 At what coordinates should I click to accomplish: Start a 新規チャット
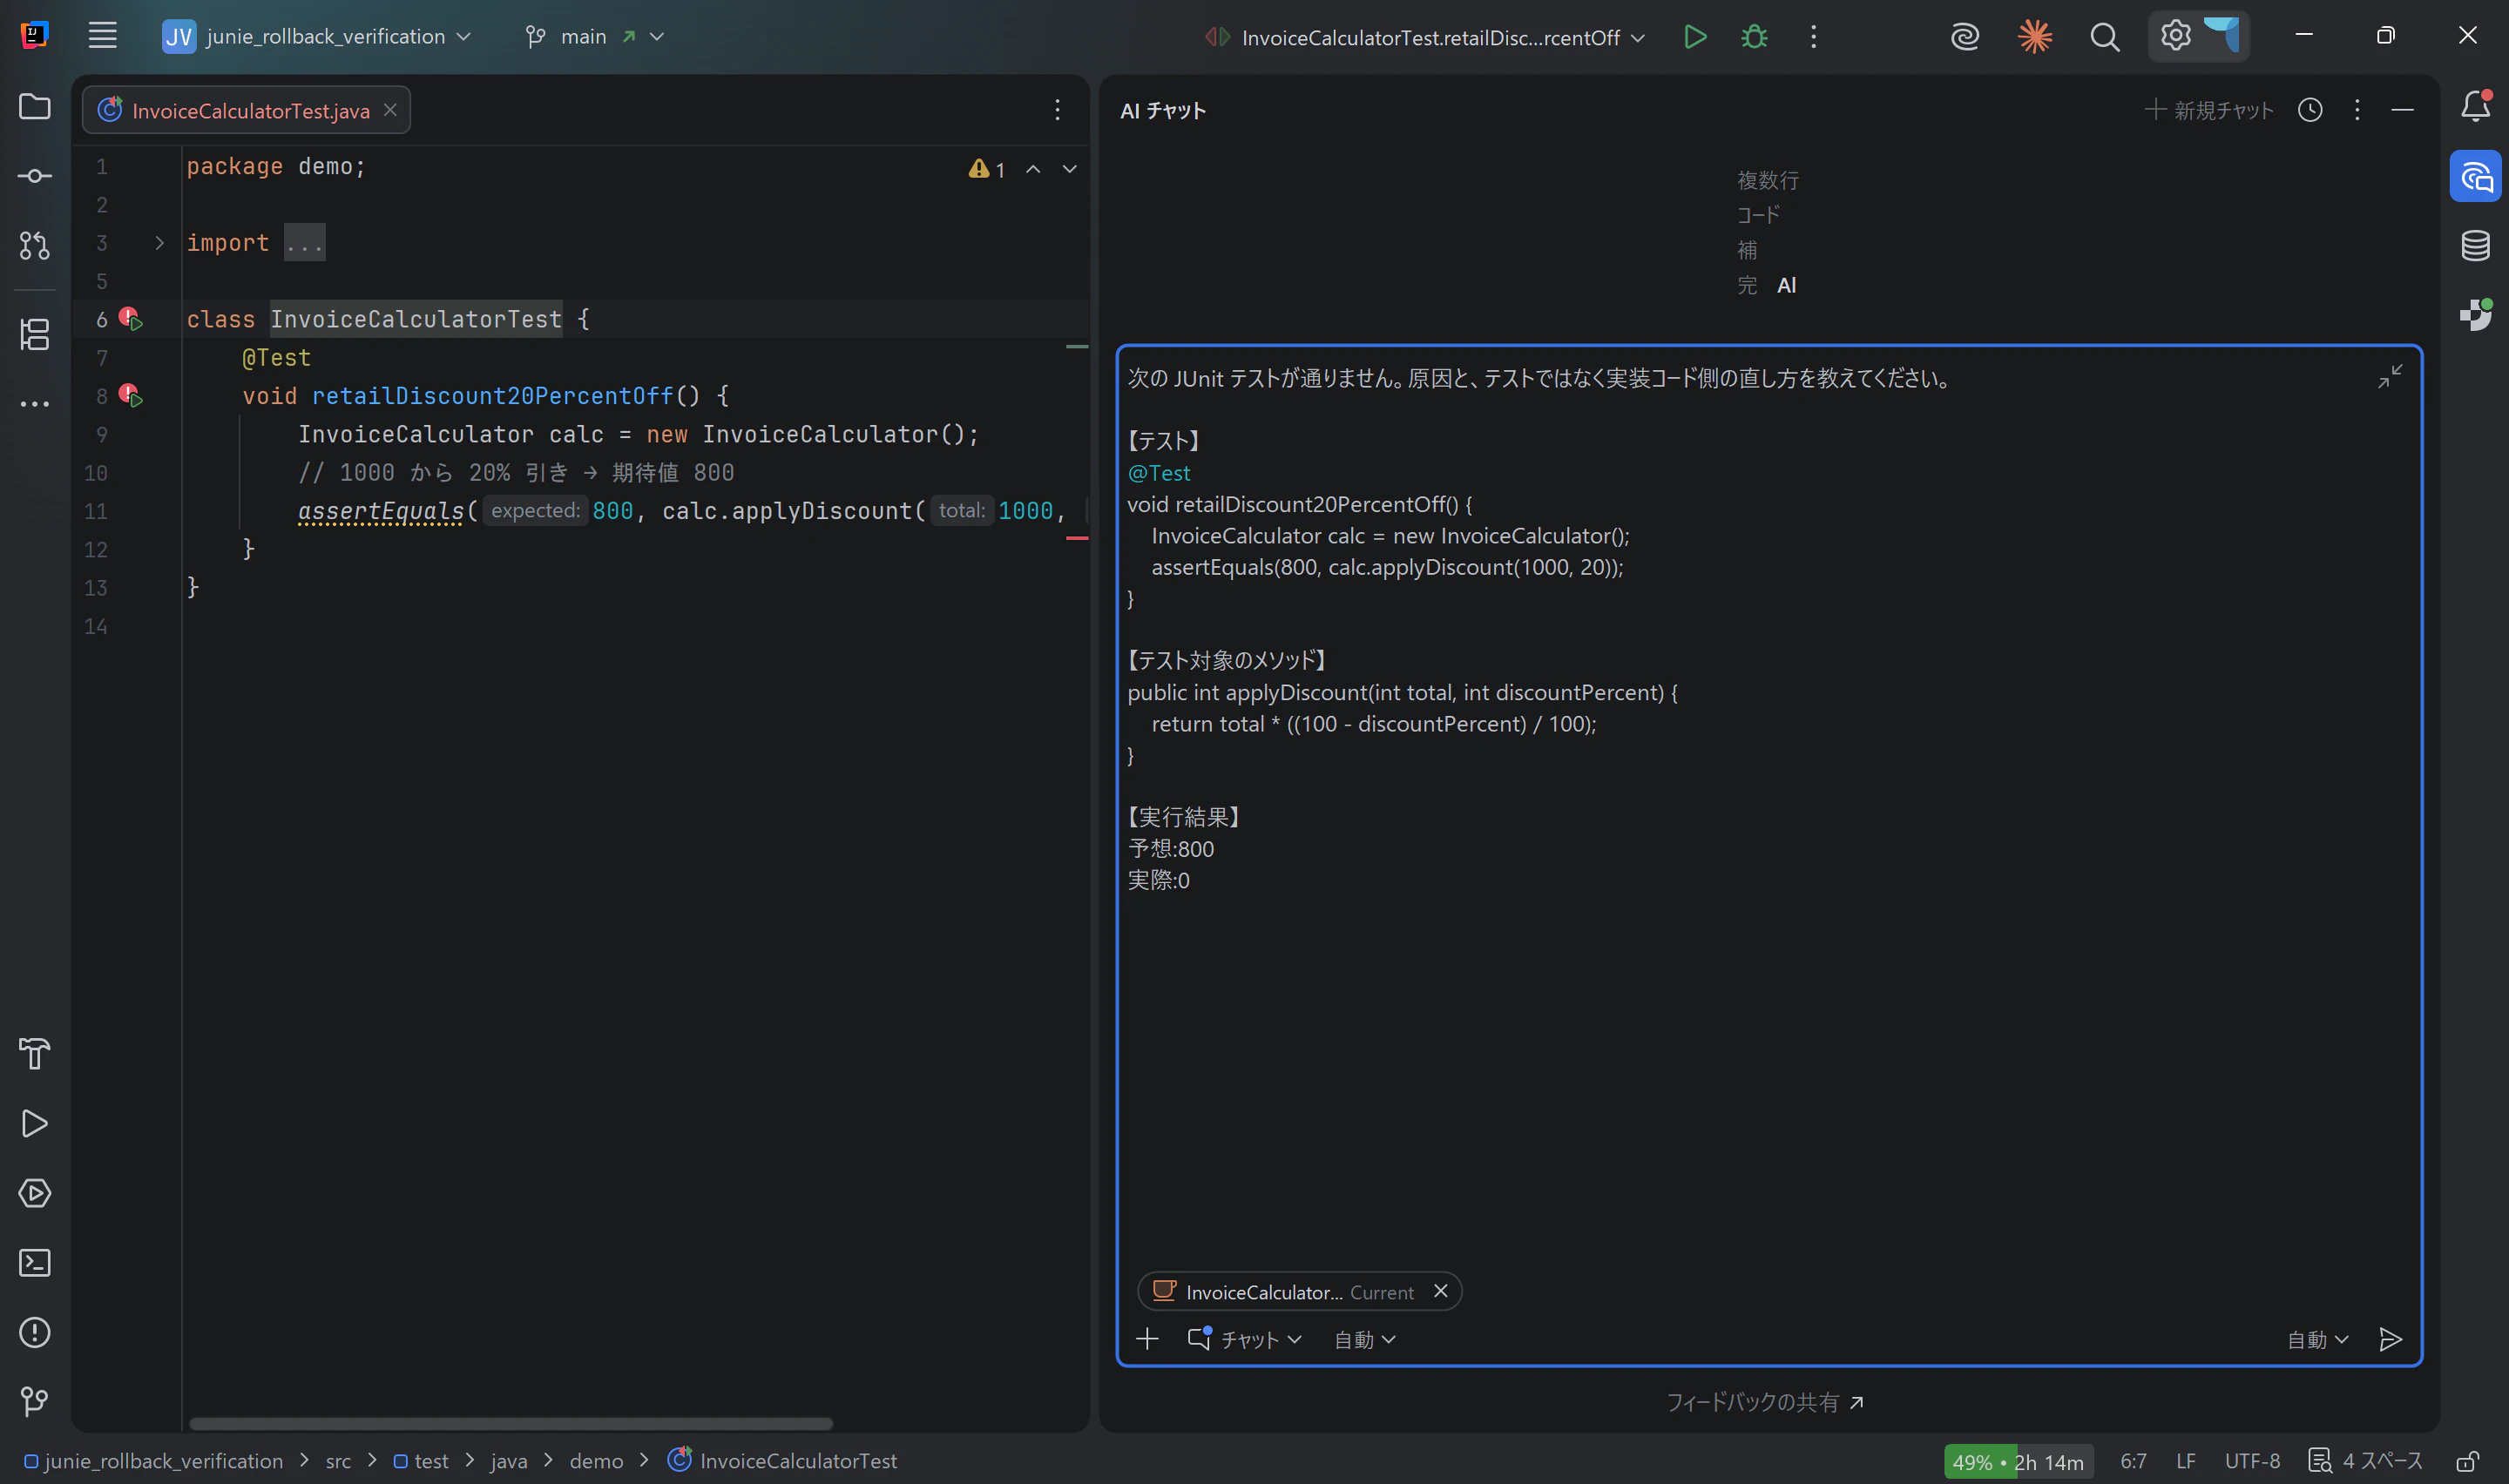click(x=2210, y=110)
